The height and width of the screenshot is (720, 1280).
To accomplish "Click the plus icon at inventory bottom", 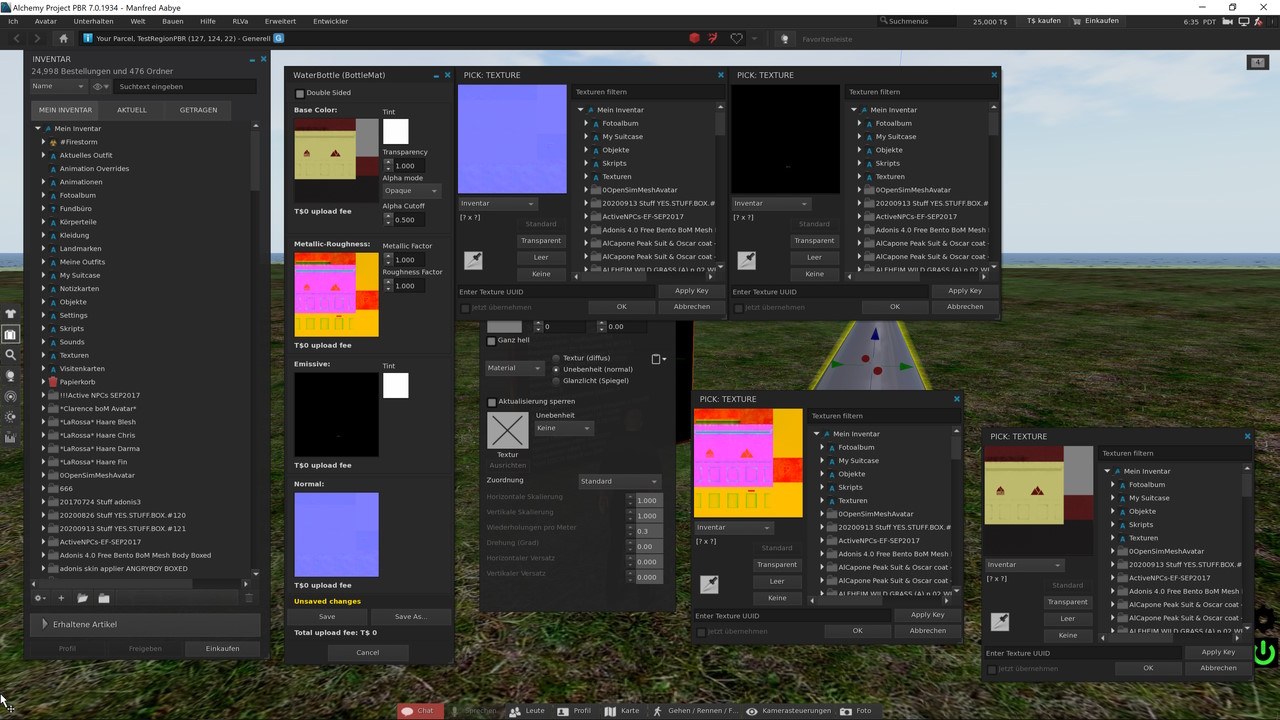I will tap(61, 598).
